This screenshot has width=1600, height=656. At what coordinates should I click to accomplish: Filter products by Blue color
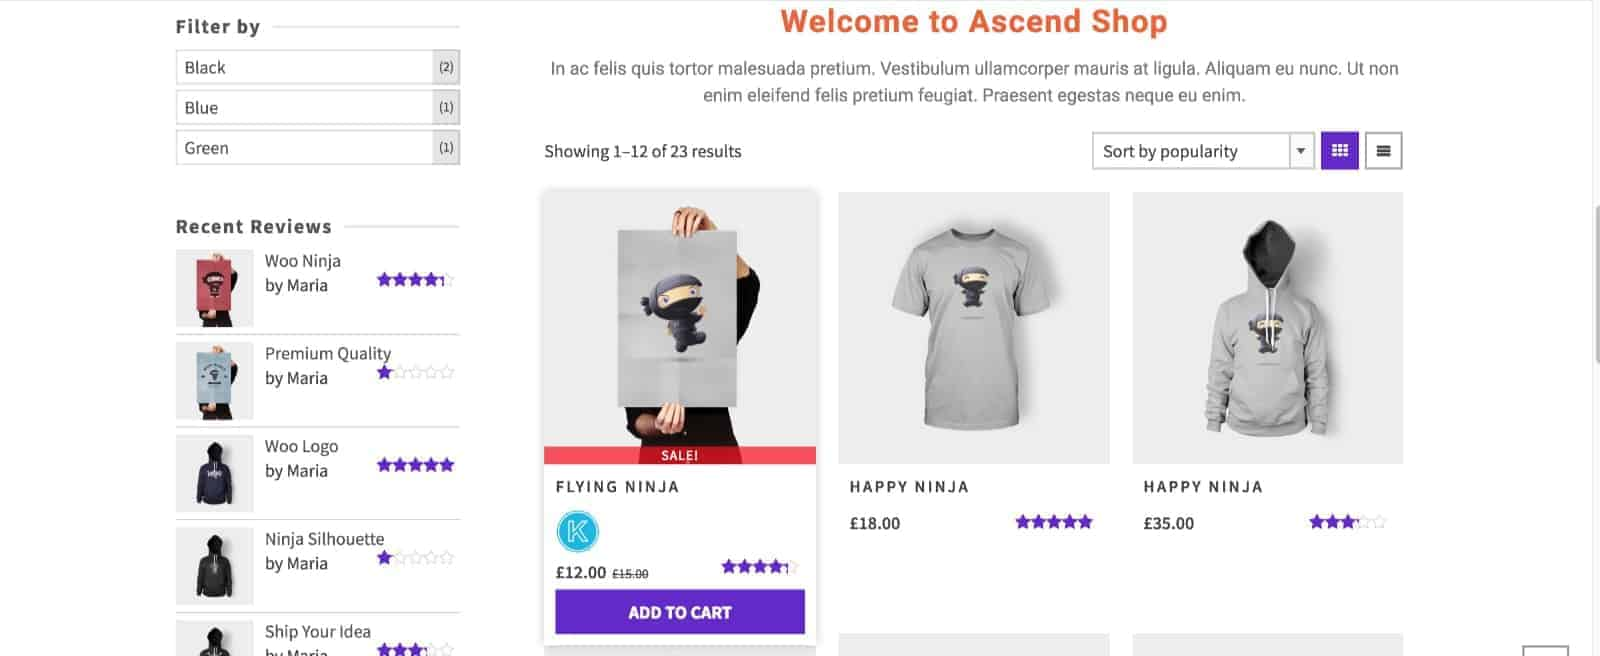305,107
